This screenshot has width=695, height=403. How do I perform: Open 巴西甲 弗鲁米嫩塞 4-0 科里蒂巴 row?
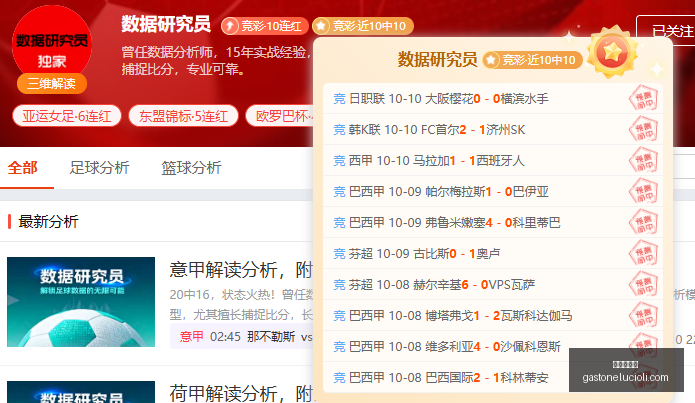click(493, 223)
